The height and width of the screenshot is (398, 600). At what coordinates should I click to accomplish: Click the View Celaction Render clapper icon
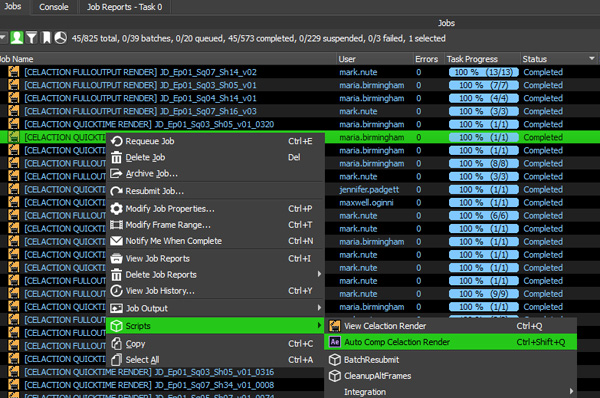tap(335, 326)
